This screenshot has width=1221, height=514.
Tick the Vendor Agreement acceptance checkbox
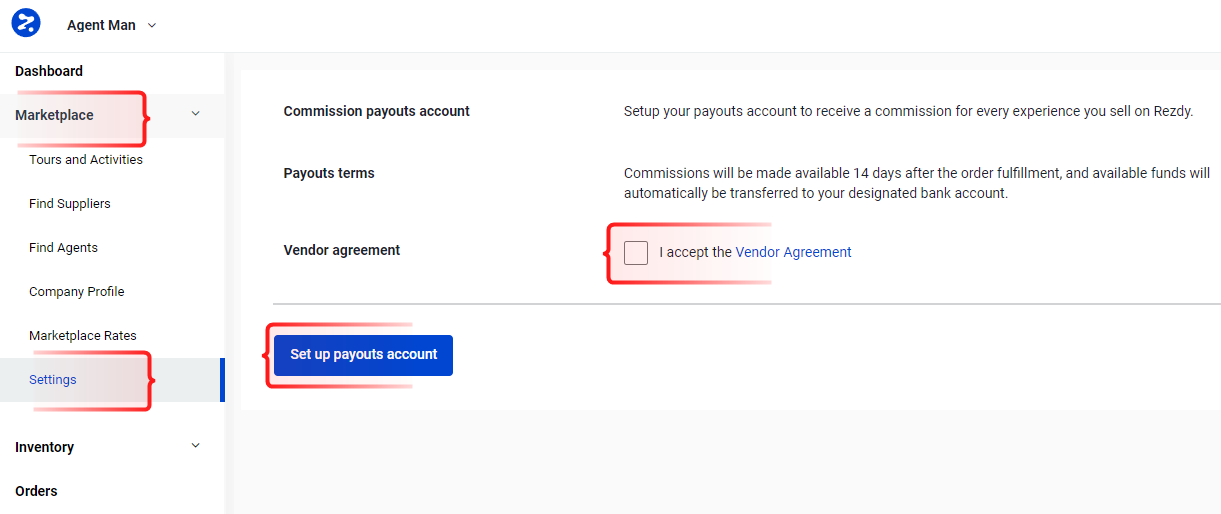[636, 253]
